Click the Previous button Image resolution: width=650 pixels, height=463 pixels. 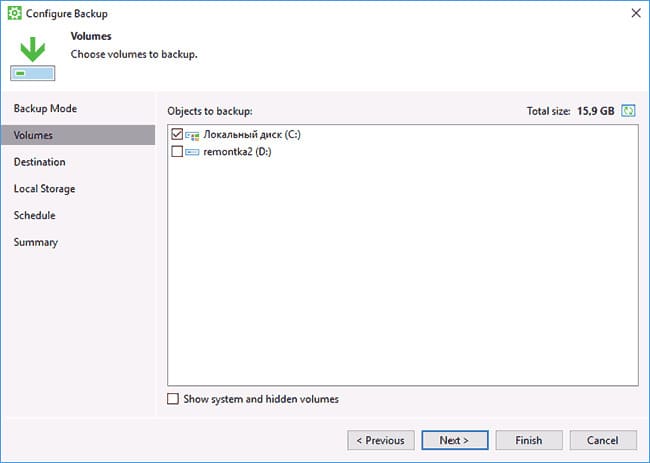[x=381, y=440]
